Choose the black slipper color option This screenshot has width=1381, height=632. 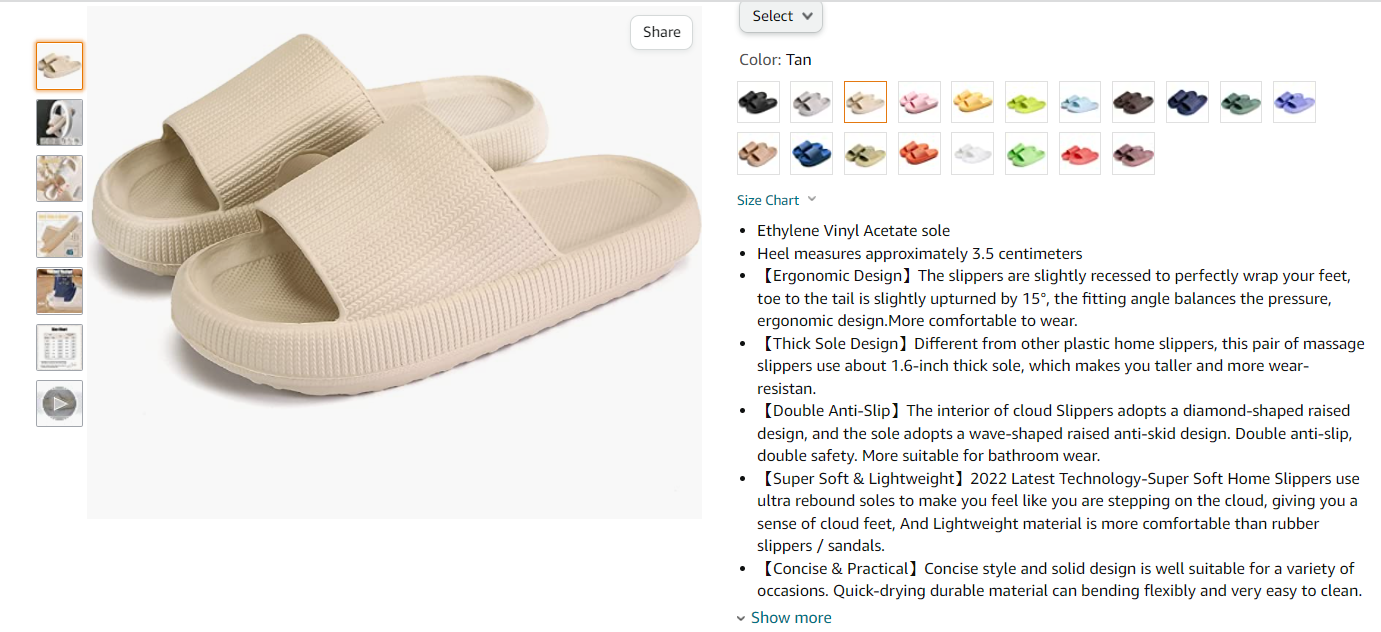[x=758, y=102]
